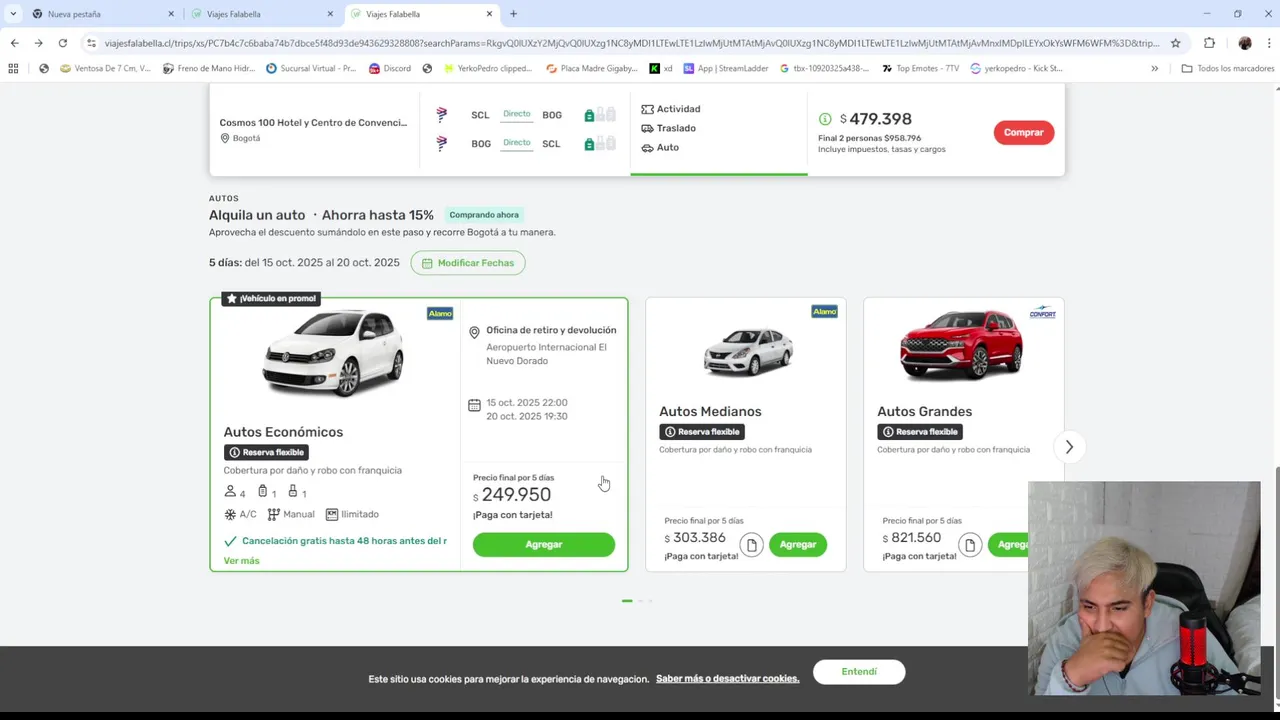The width and height of the screenshot is (1280, 720).
Task: Go forward in browser history
Action: [38, 43]
